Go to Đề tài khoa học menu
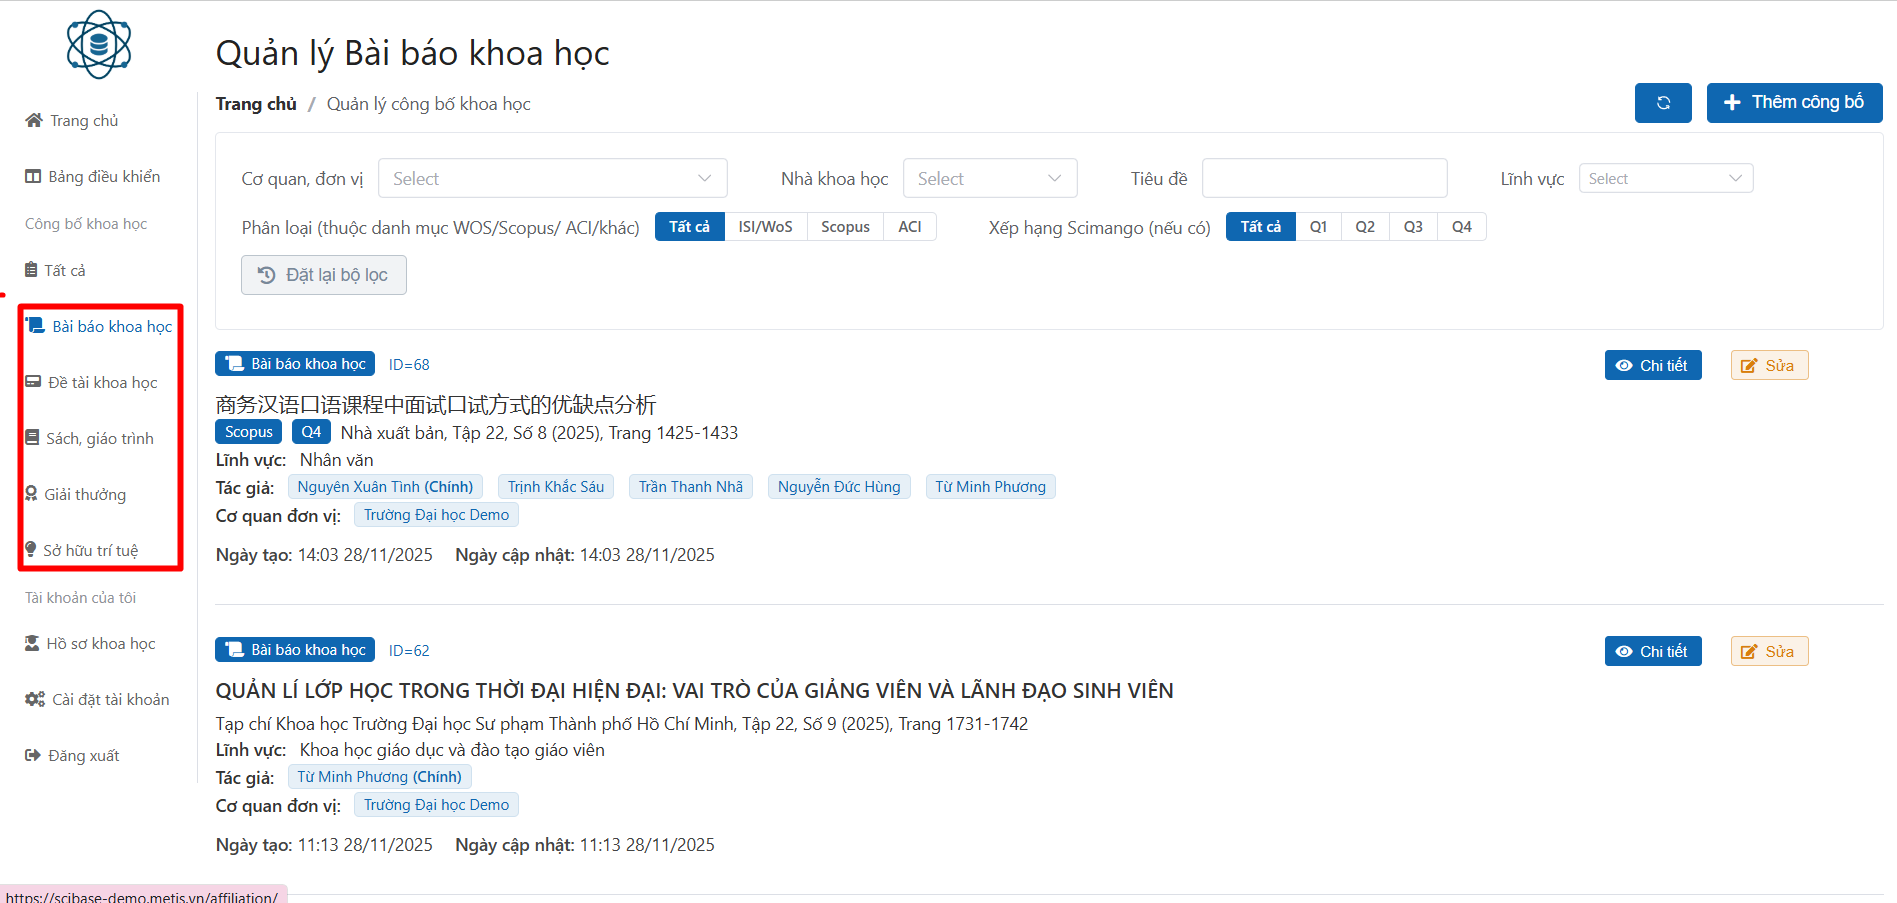 [92, 383]
